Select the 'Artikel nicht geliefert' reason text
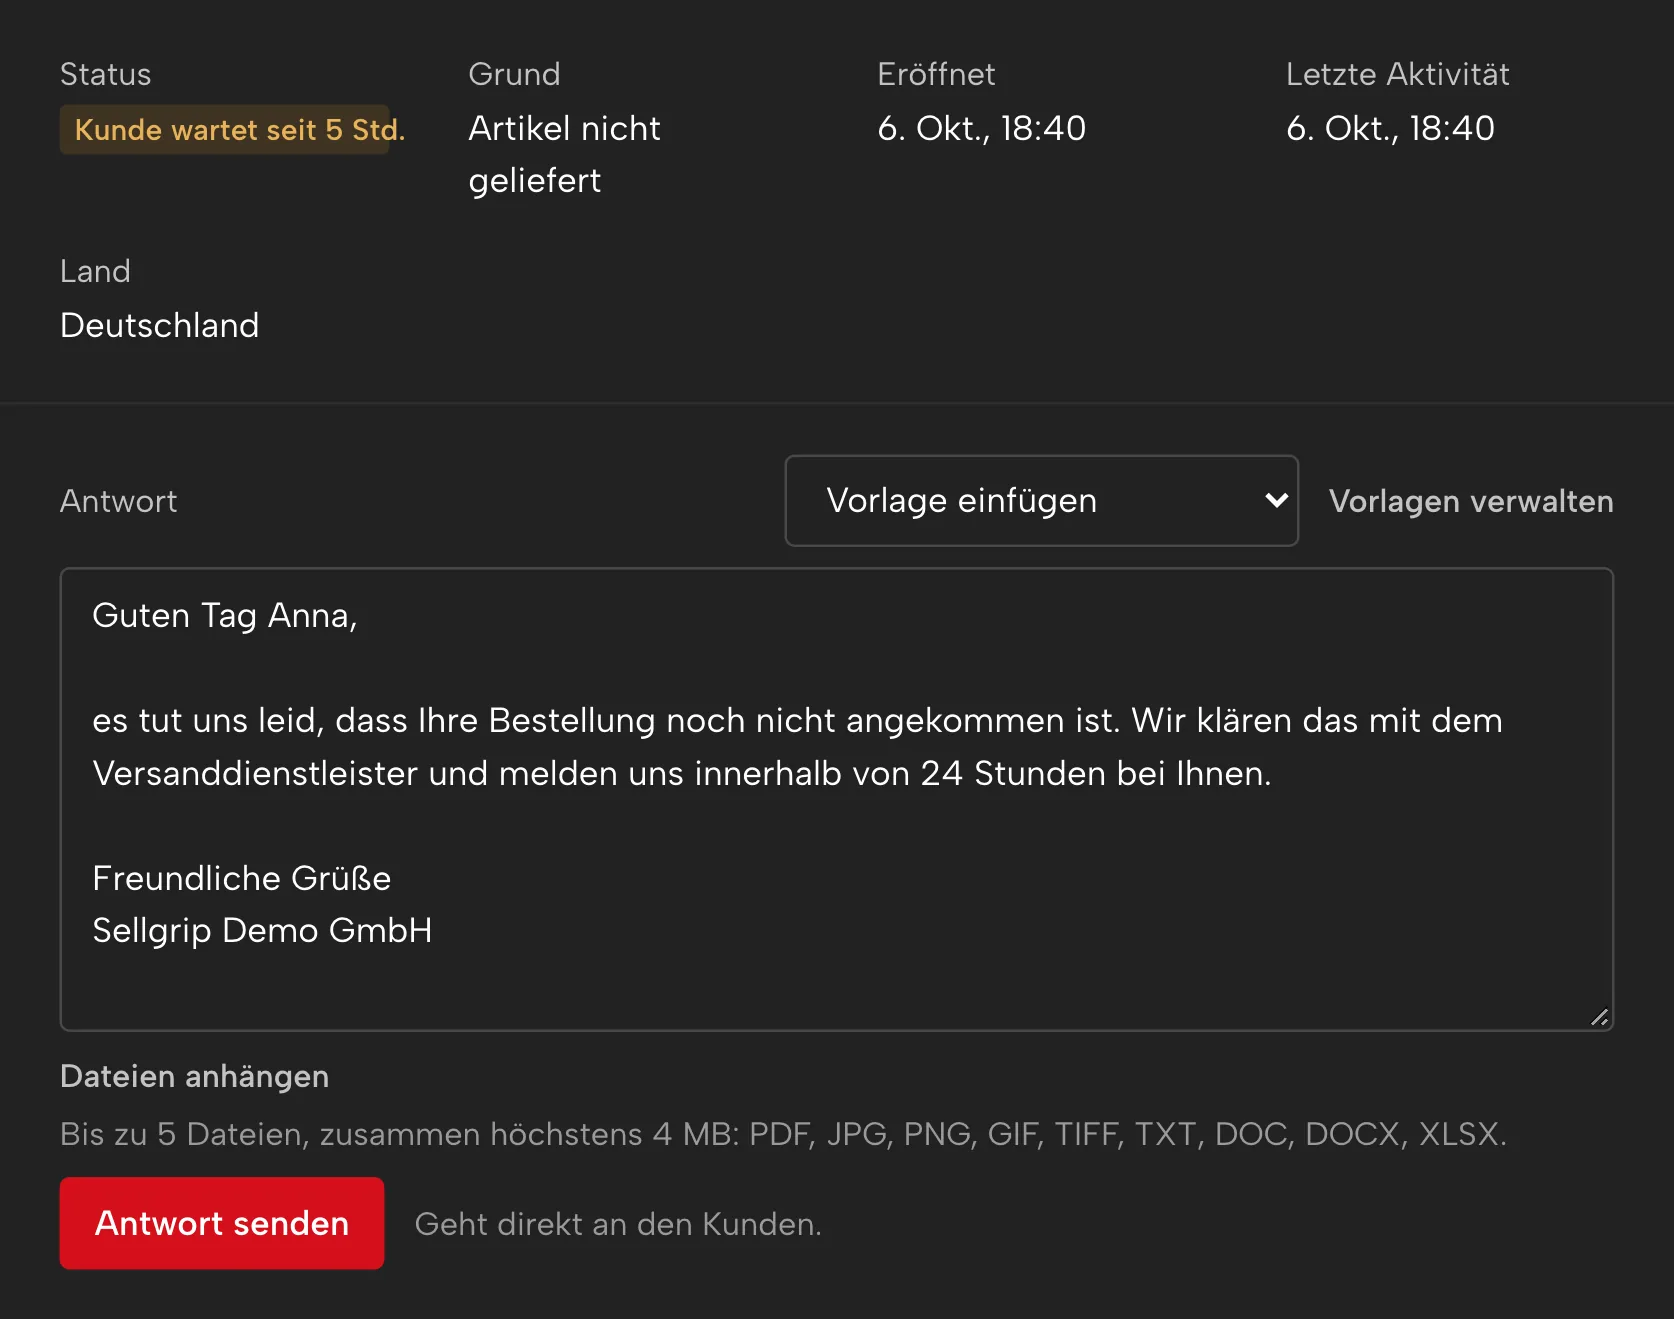The image size is (1674, 1319). pos(564,154)
